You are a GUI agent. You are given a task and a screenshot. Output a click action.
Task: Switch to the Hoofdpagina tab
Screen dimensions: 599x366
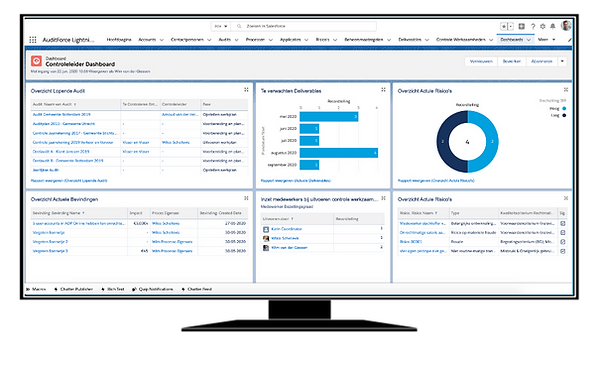point(119,40)
